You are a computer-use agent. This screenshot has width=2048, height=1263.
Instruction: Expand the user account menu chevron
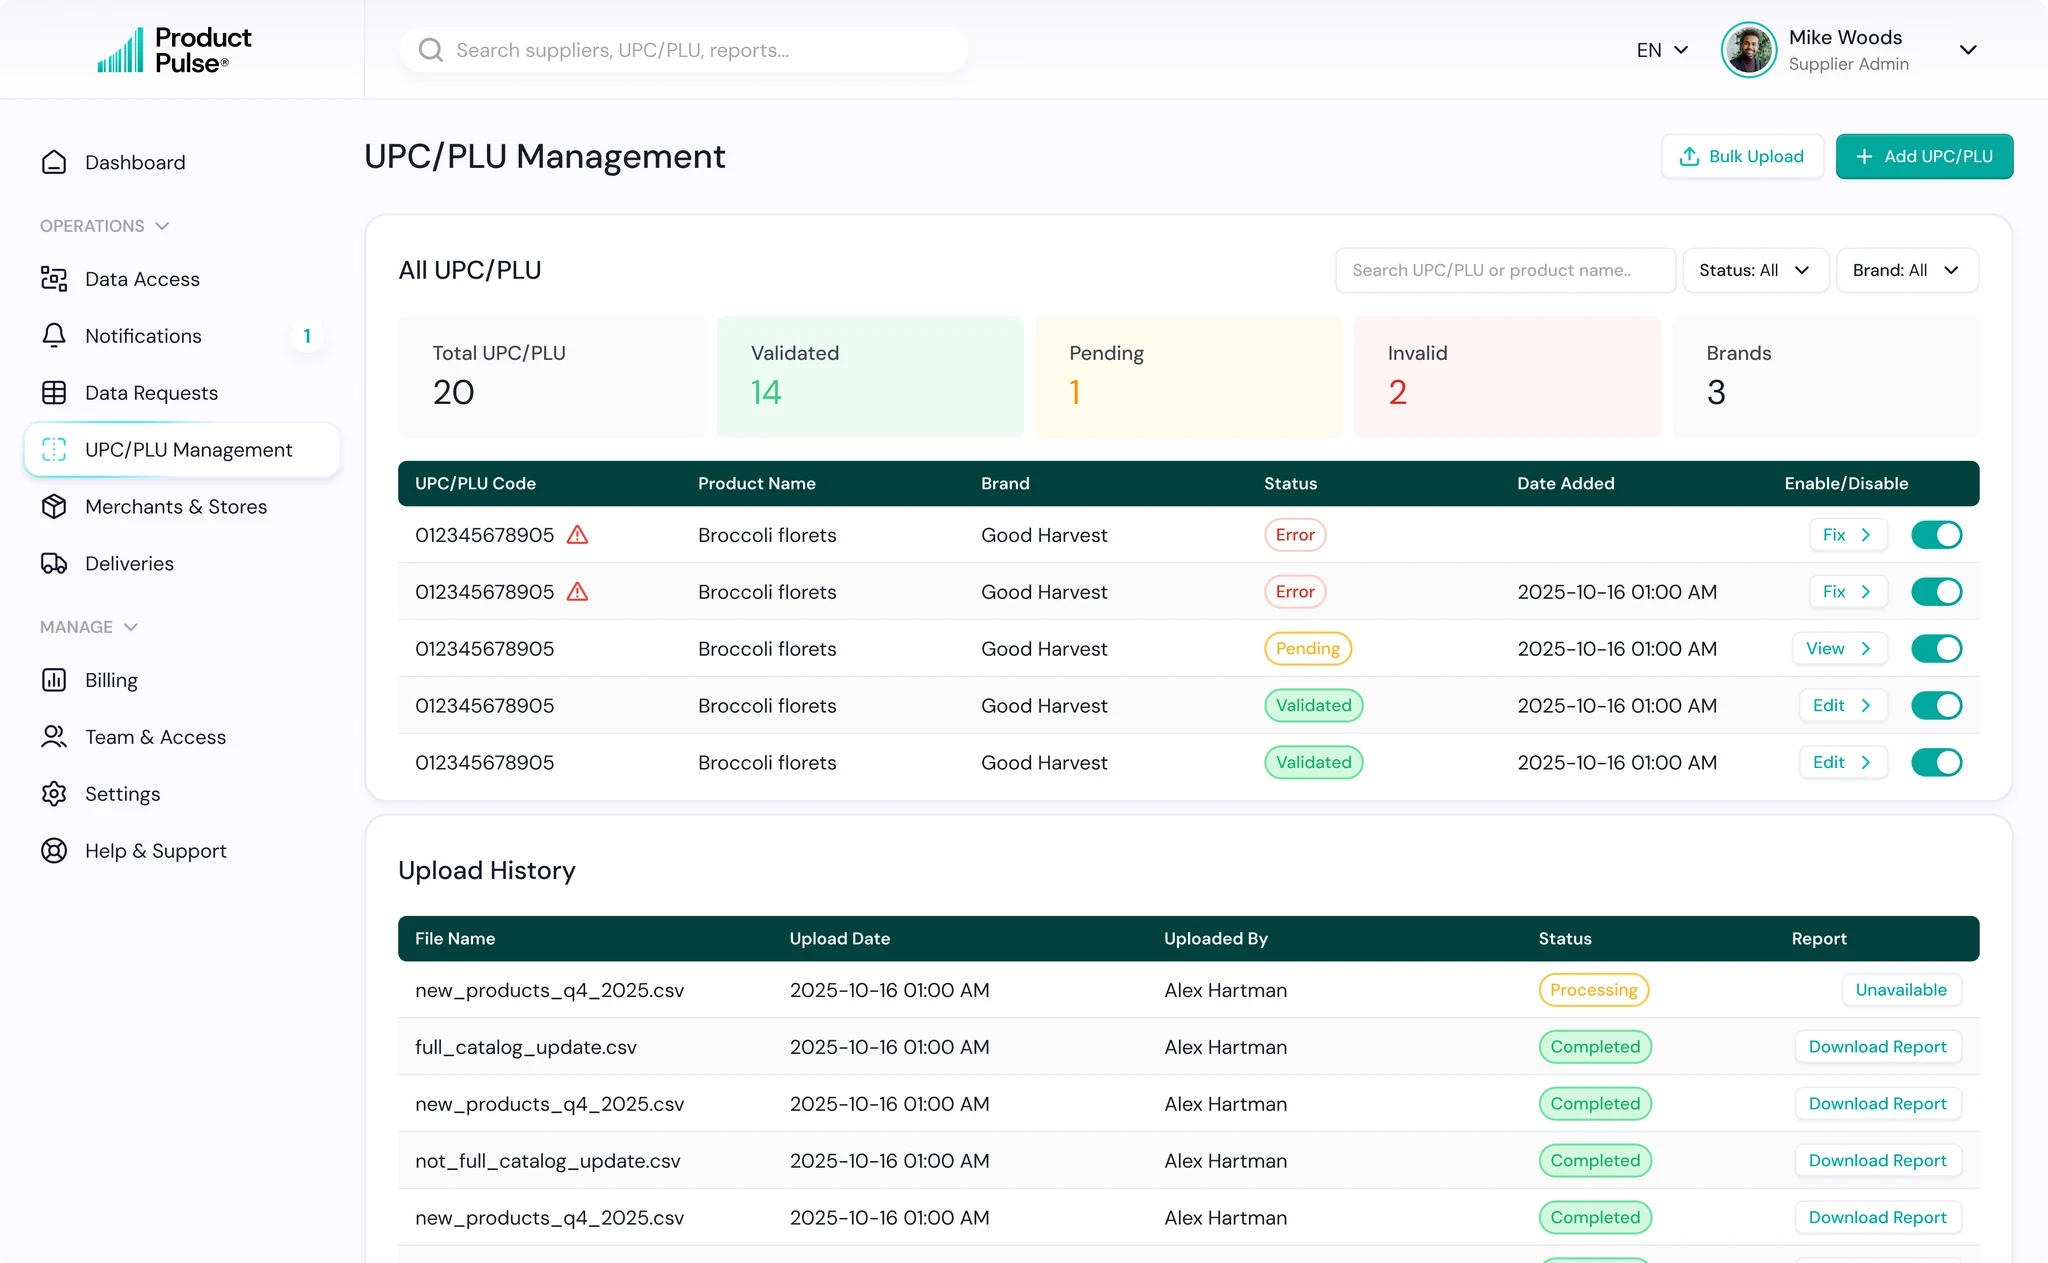pos(1968,50)
